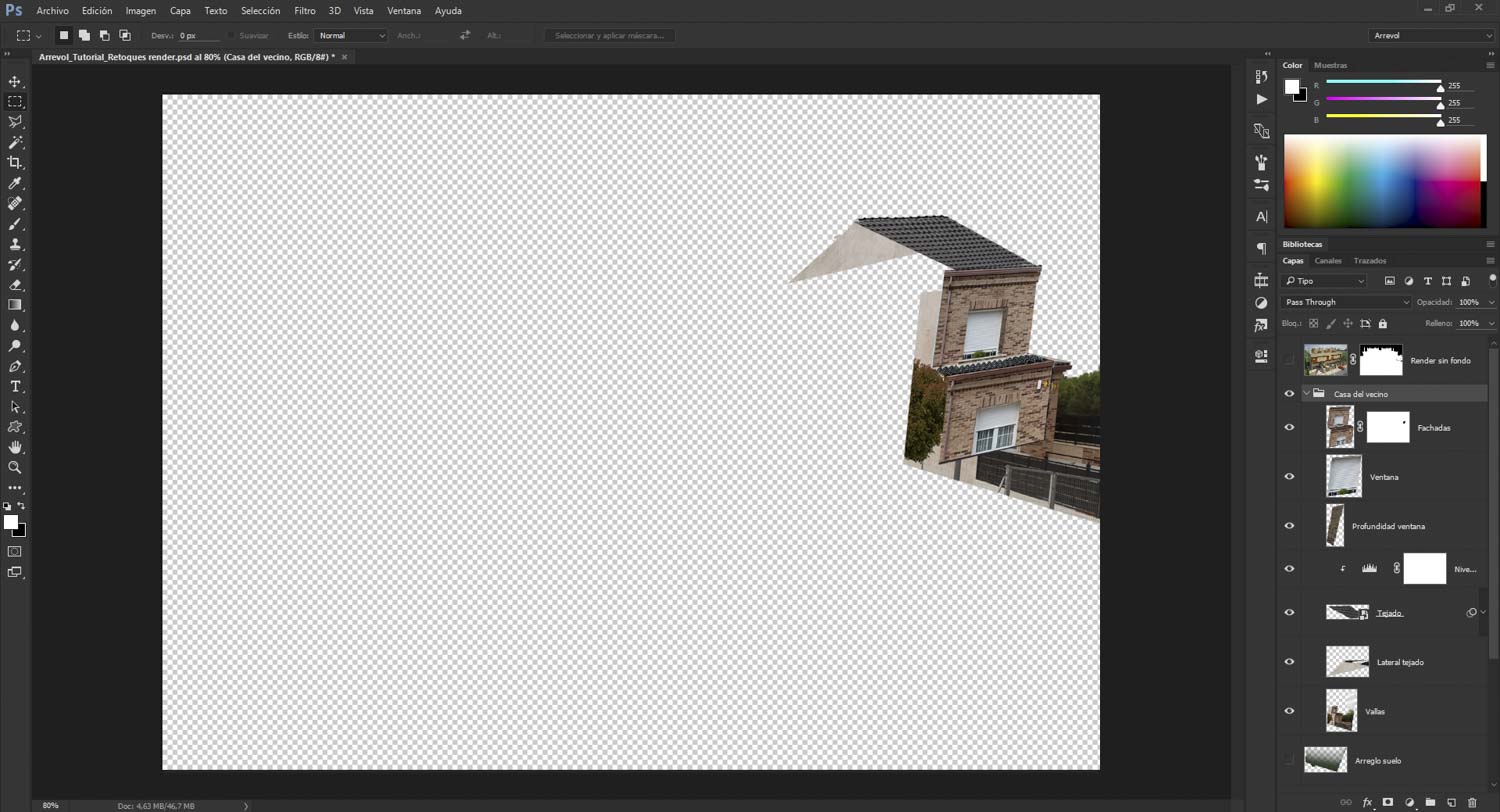Select the Healing Brush tool
Screen dimensions: 1500x812
[15, 203]
